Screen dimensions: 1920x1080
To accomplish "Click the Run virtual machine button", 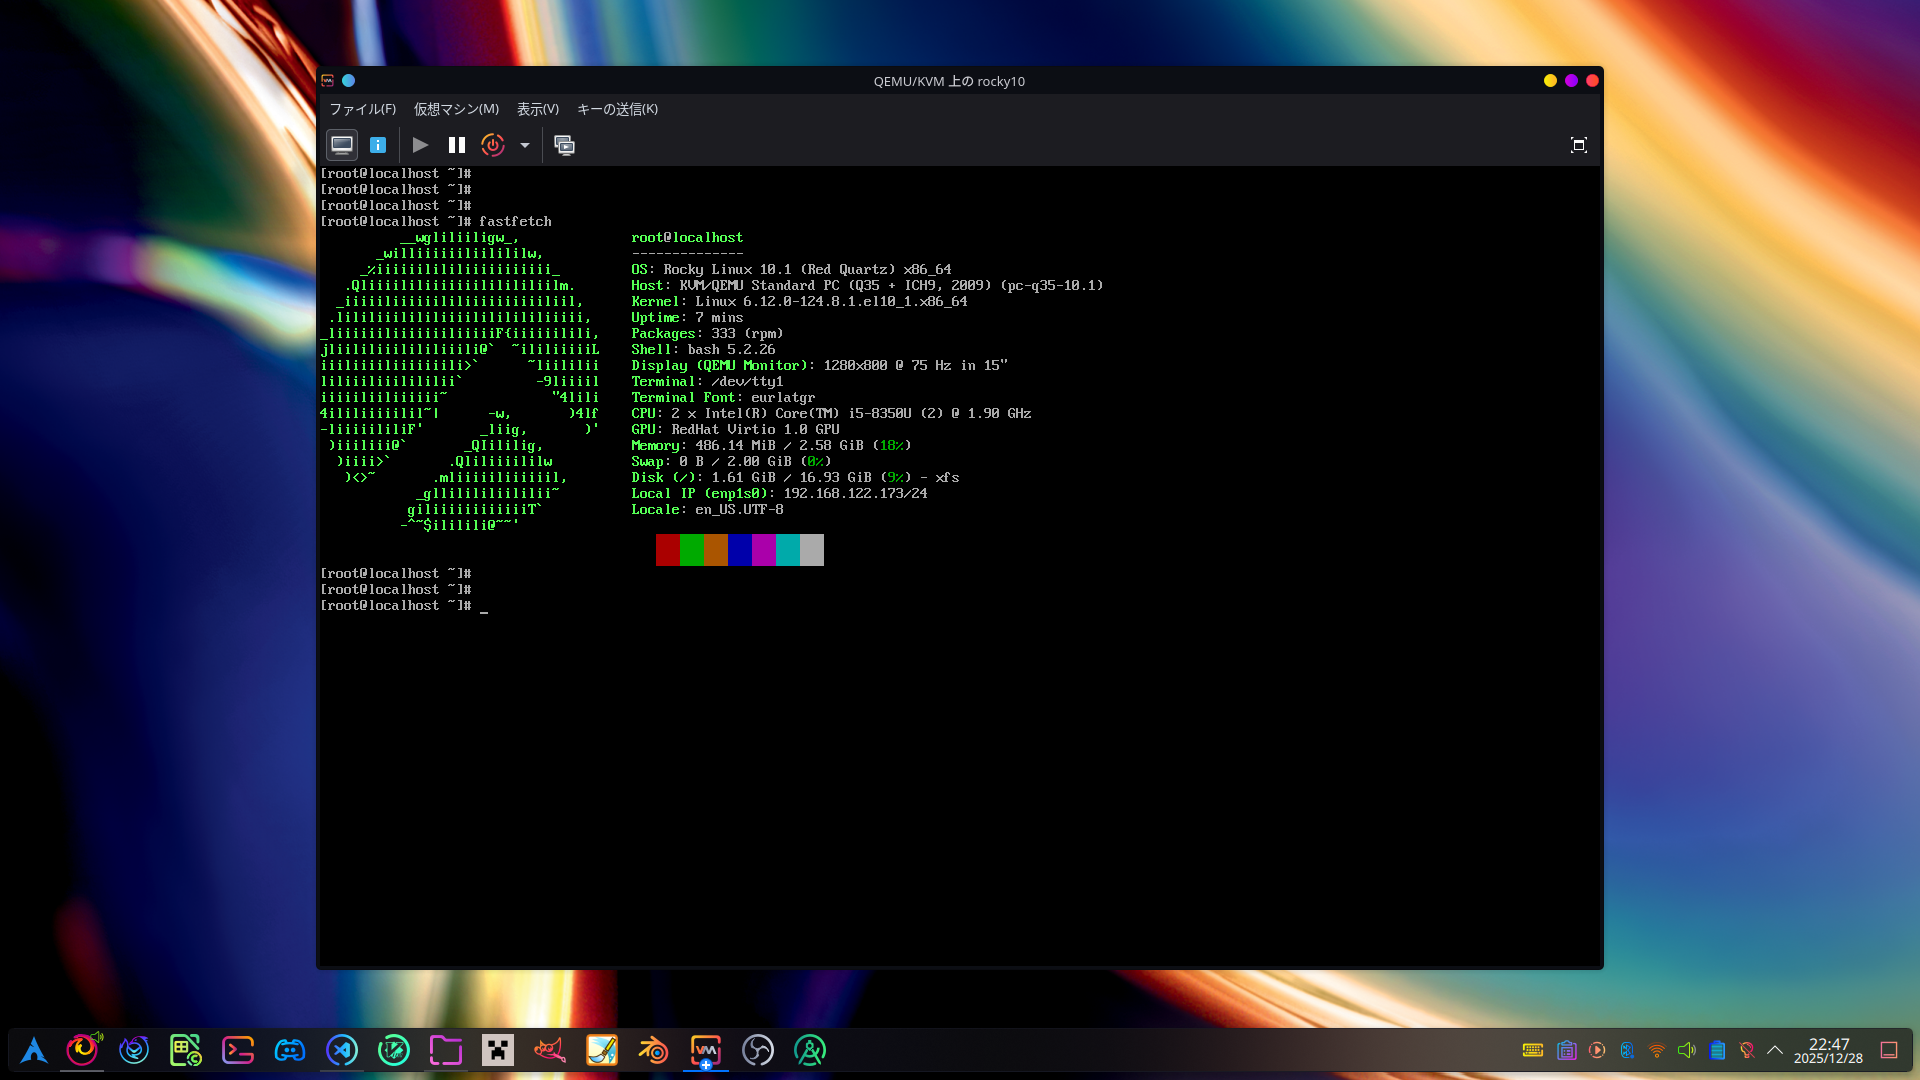I will pyautogui.click(x=420, y=145).
